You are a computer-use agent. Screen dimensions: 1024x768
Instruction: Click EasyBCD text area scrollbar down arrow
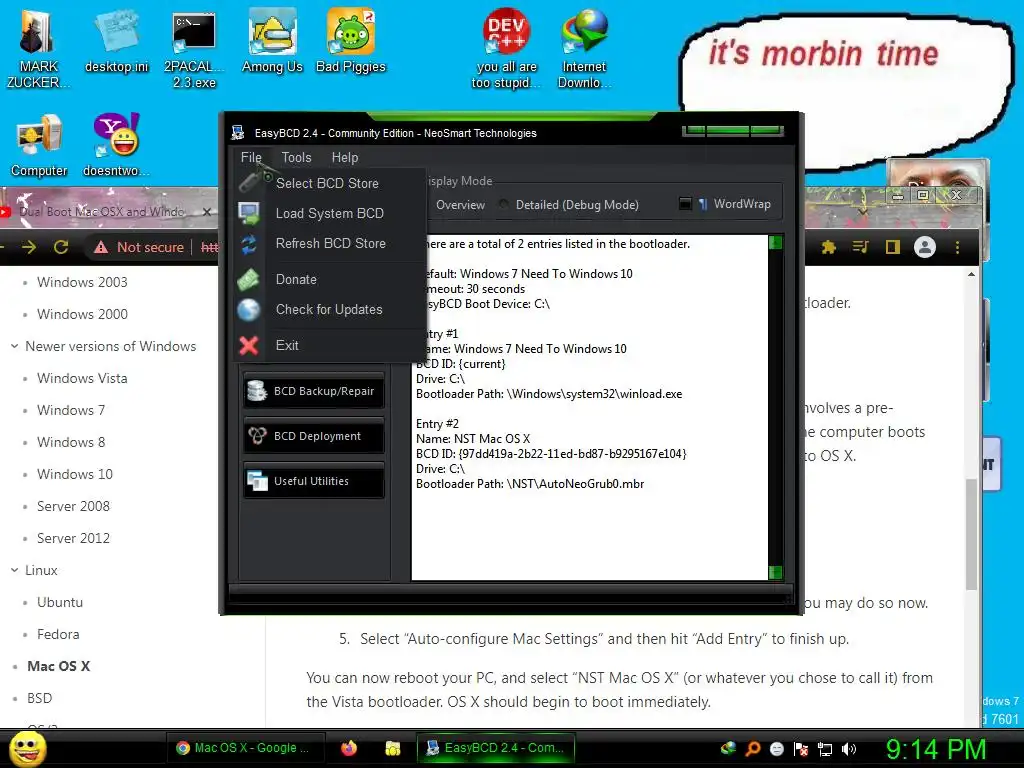776,573
